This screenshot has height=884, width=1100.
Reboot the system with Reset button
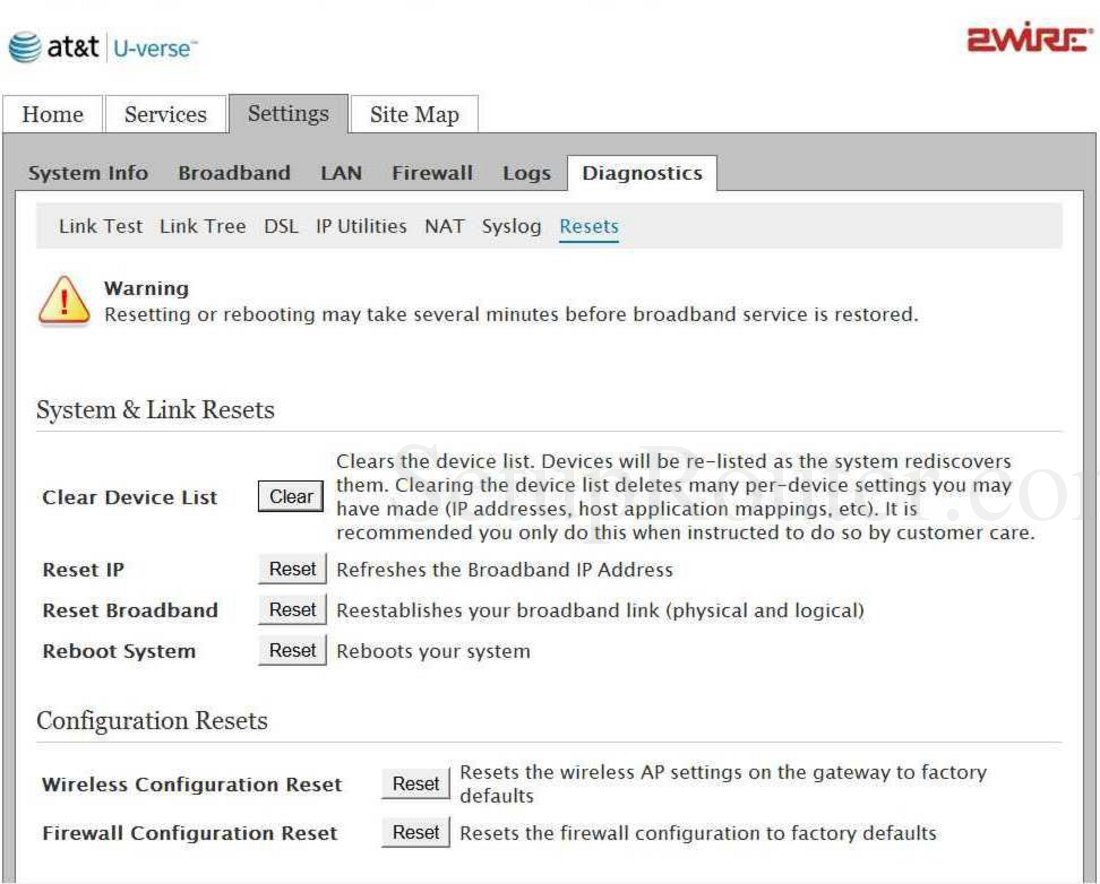292,651
